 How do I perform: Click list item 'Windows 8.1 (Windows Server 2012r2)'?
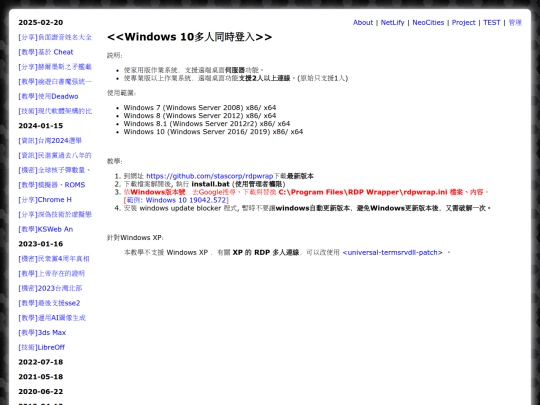click(x=207, y=124)
